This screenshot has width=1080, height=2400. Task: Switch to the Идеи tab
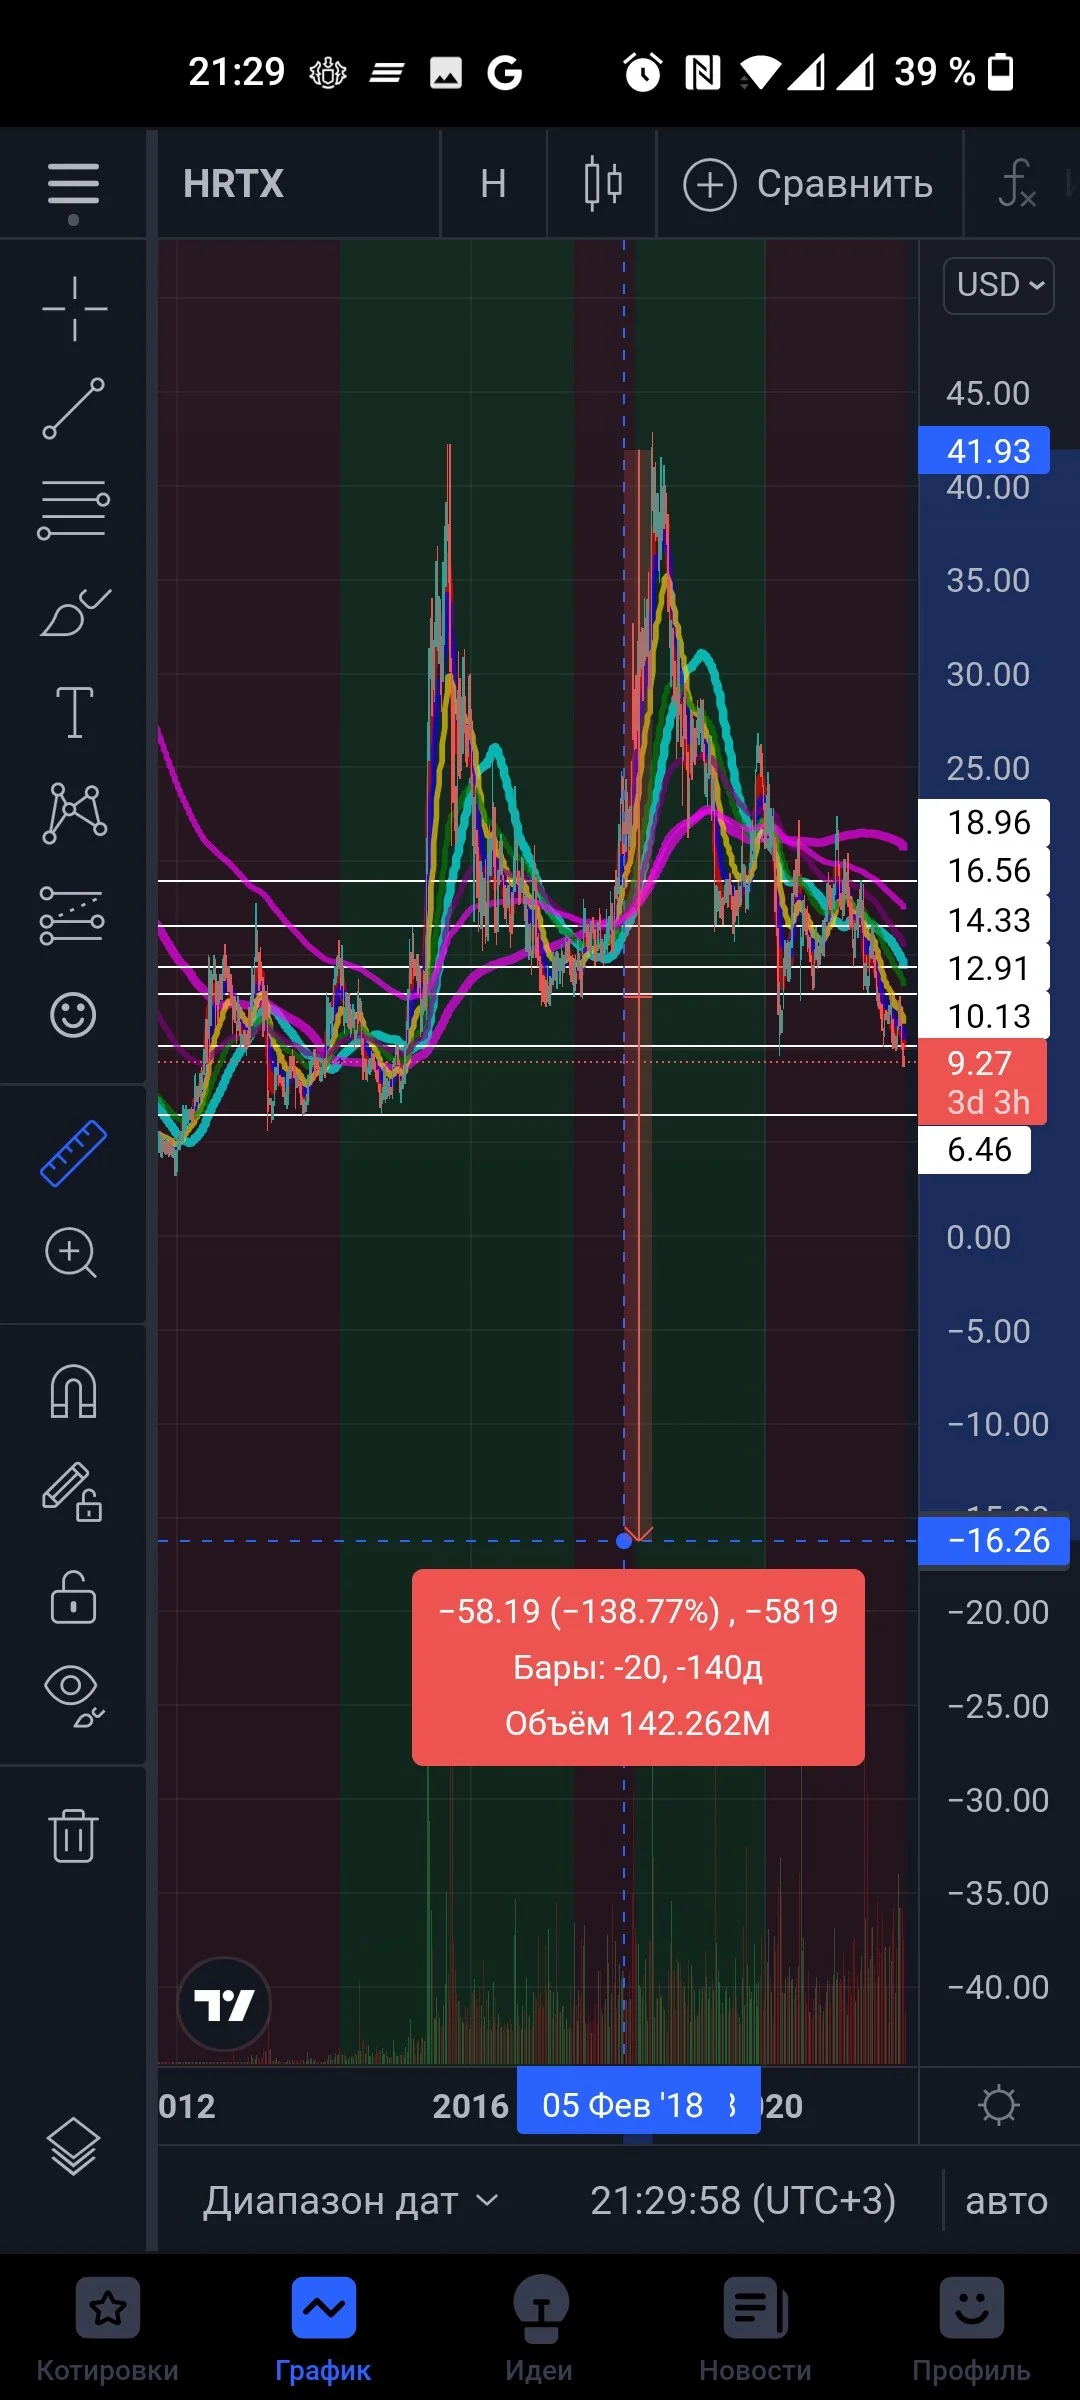tap(540, 2330)
